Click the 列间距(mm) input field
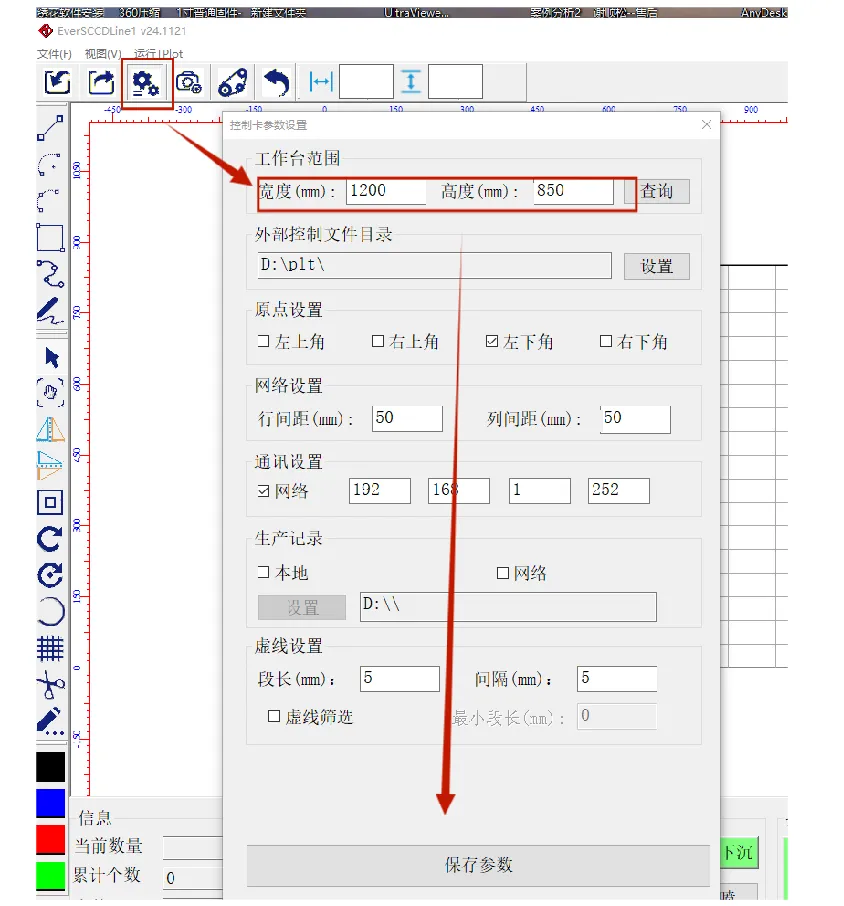 click(635, 419)
